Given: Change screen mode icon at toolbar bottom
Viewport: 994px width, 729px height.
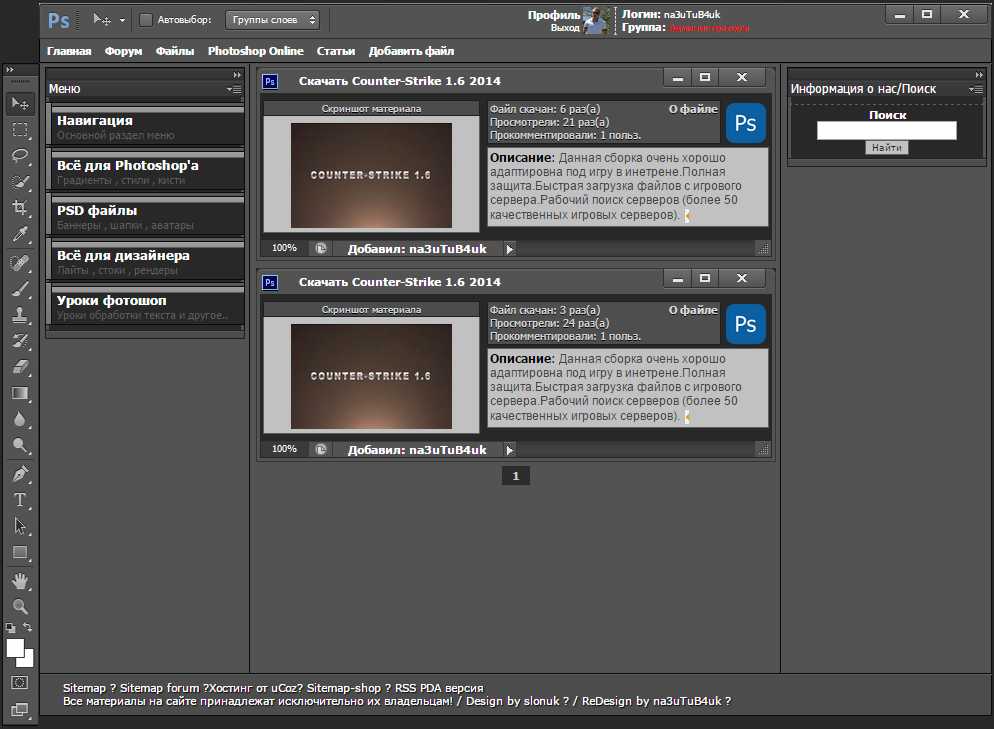Looking at the screenshot, I should pyautogui.click(x=20, y=709).
